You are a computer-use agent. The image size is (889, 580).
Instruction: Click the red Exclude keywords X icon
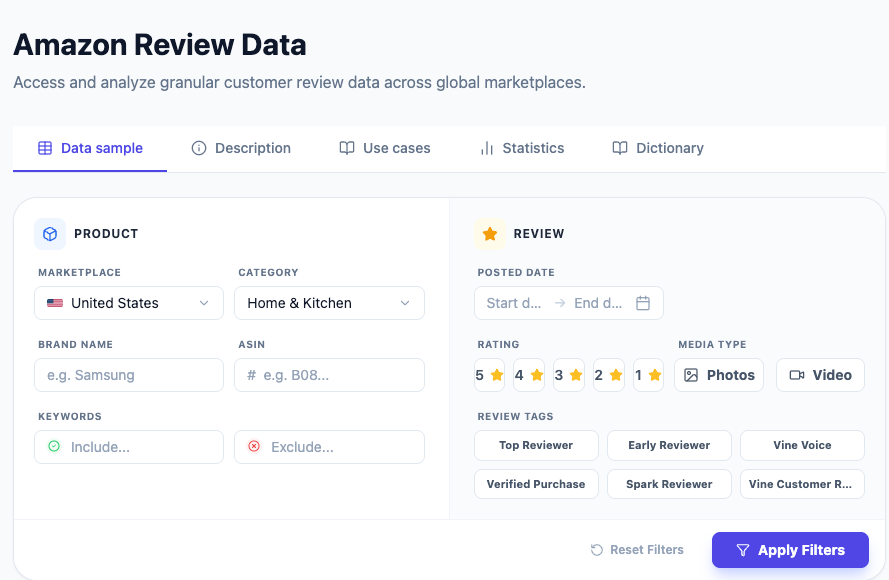pyautogui.click(x=254, y=447)
